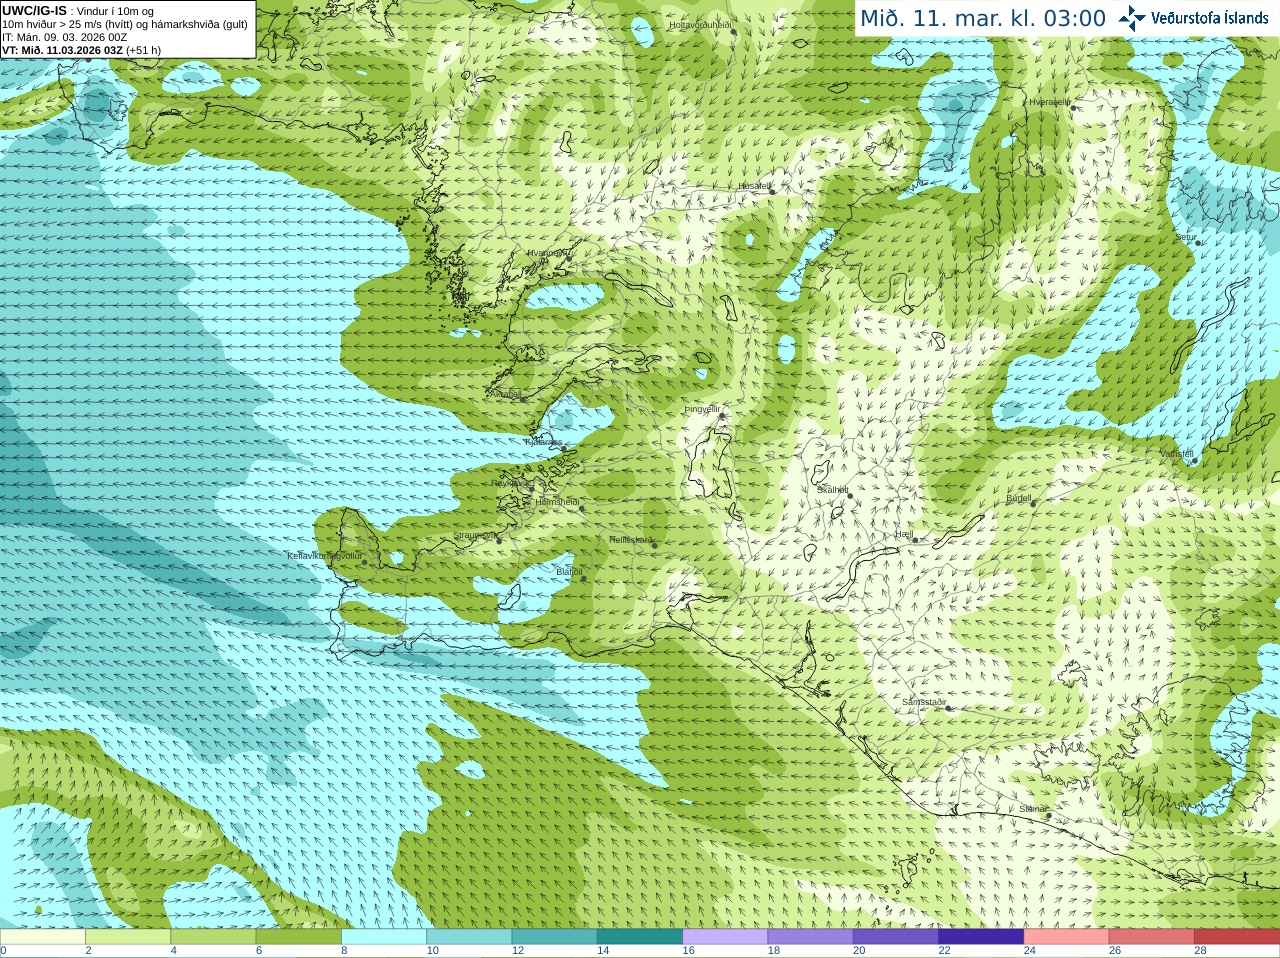
Task: Select the 4–6 m/s green legend swatch
Action: pyautogui.click(x=213, y=937)
